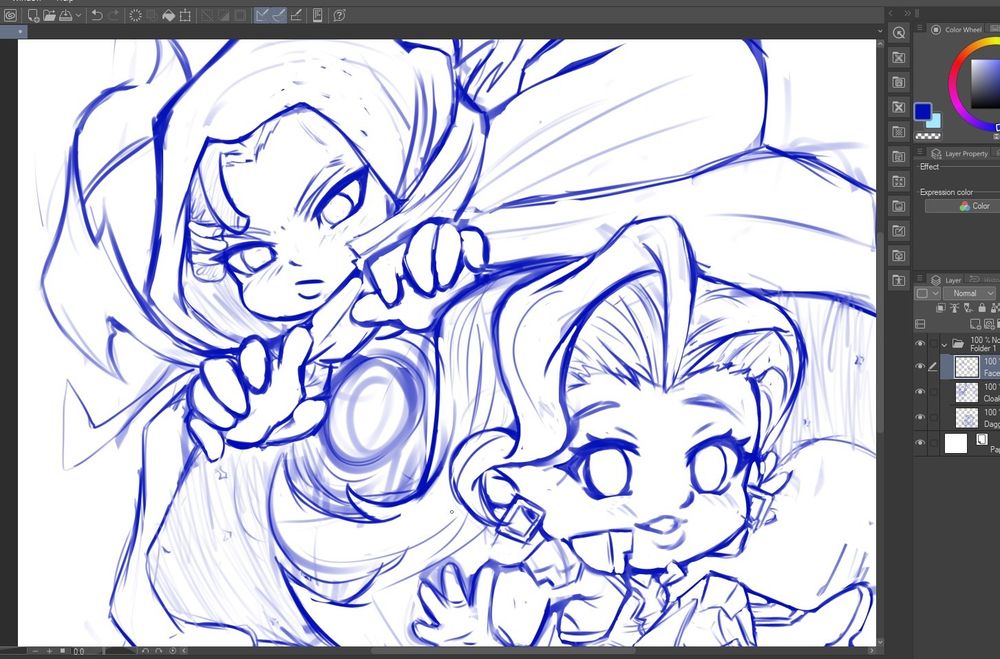Screen dimensions: 1000x659
Task: Open Clip Studio launcher icon
Action: point(10,15)
